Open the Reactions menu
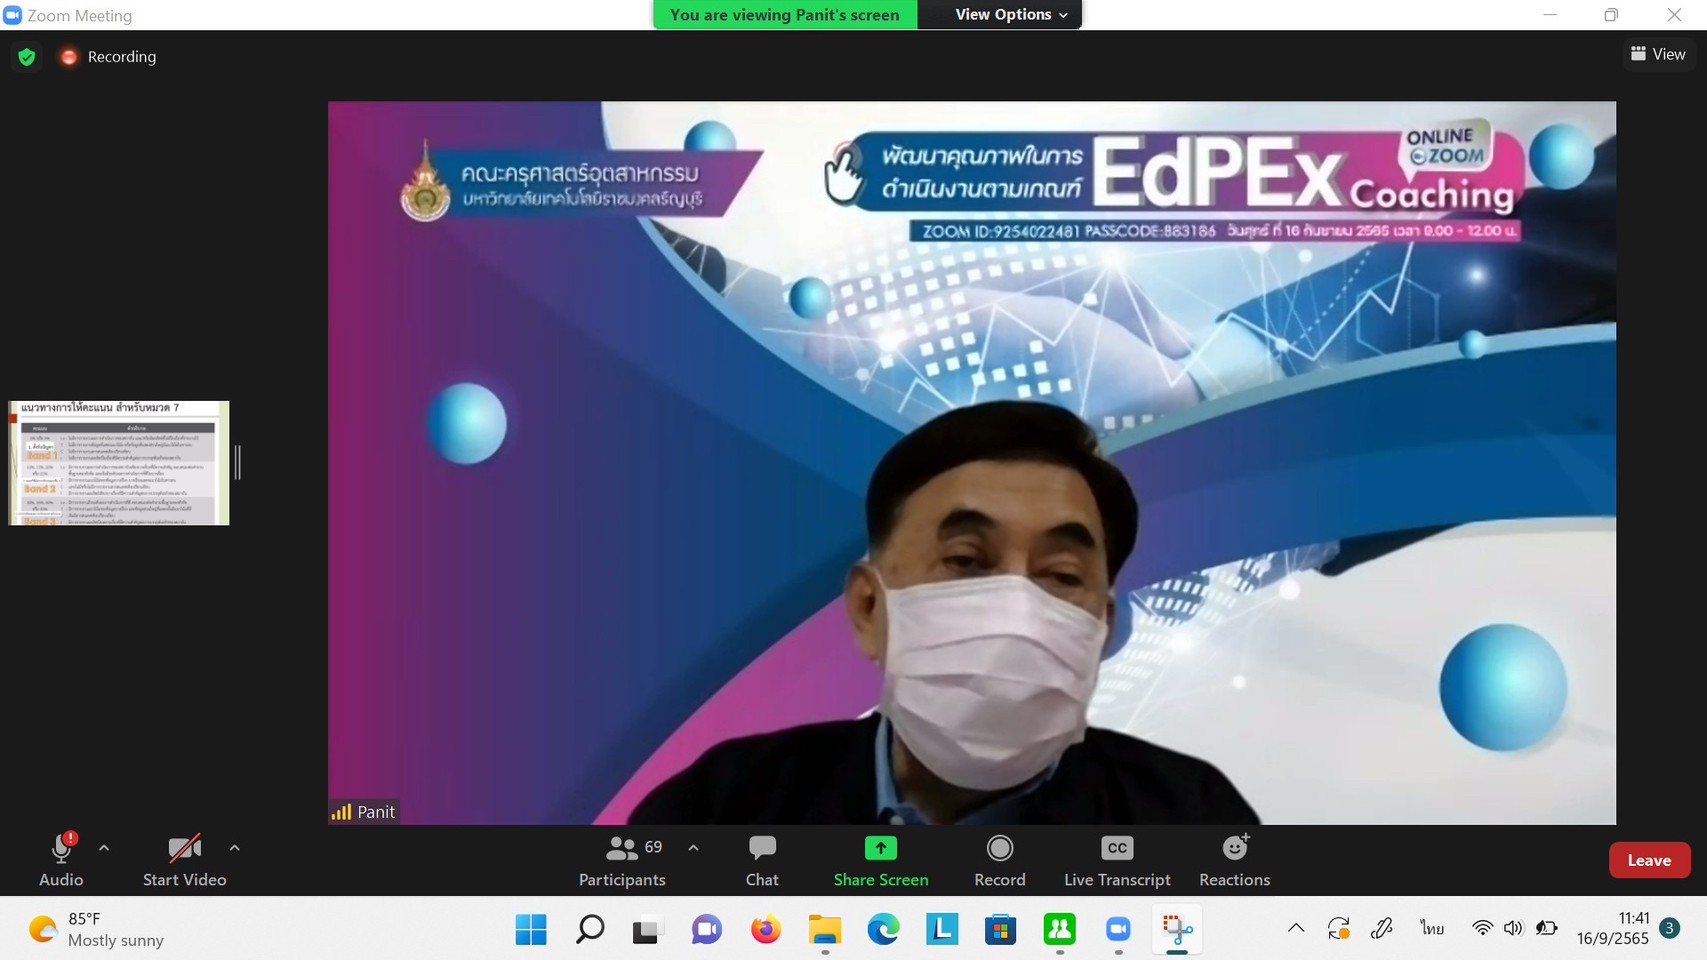This screenshot has height=960, width=1707. (x=1235, y=861)
